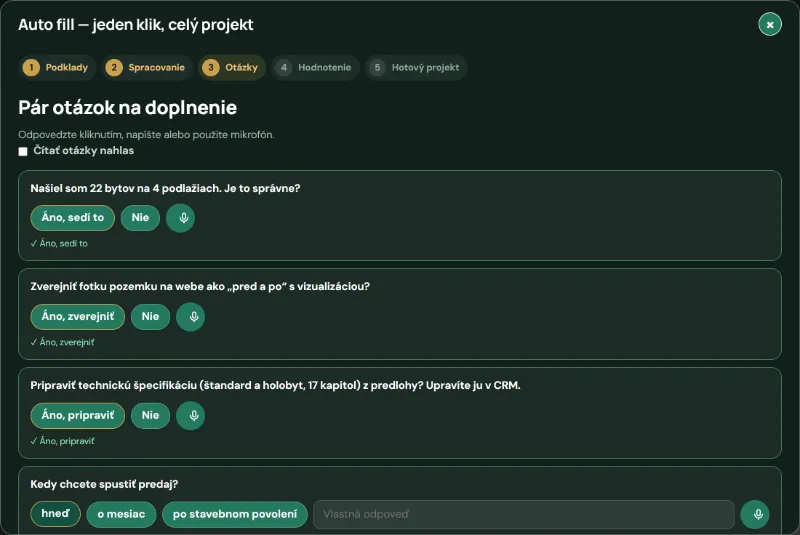Image resolution: width=800 pixels, height=535 pixels.
Task: Select 'o mesiac' option
Action: click(x=121, y=514)
